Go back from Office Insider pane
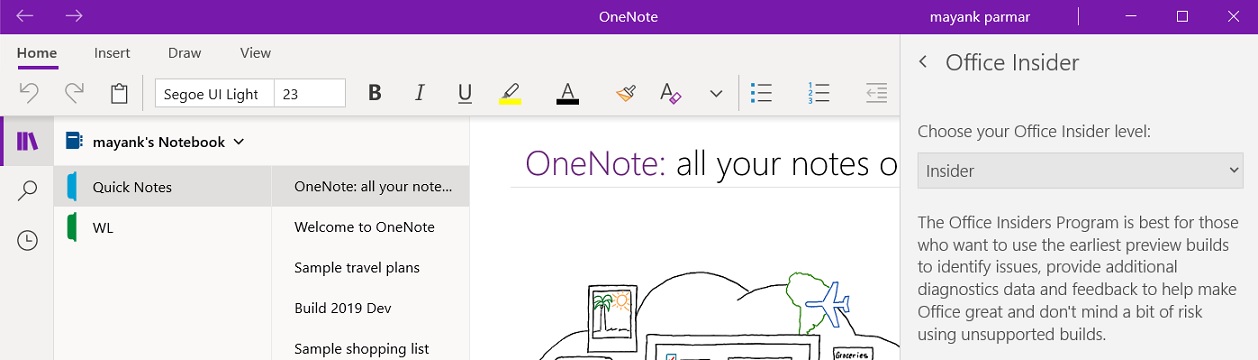The height and width of the screenshot is (360, 1258). click(923, 62)
